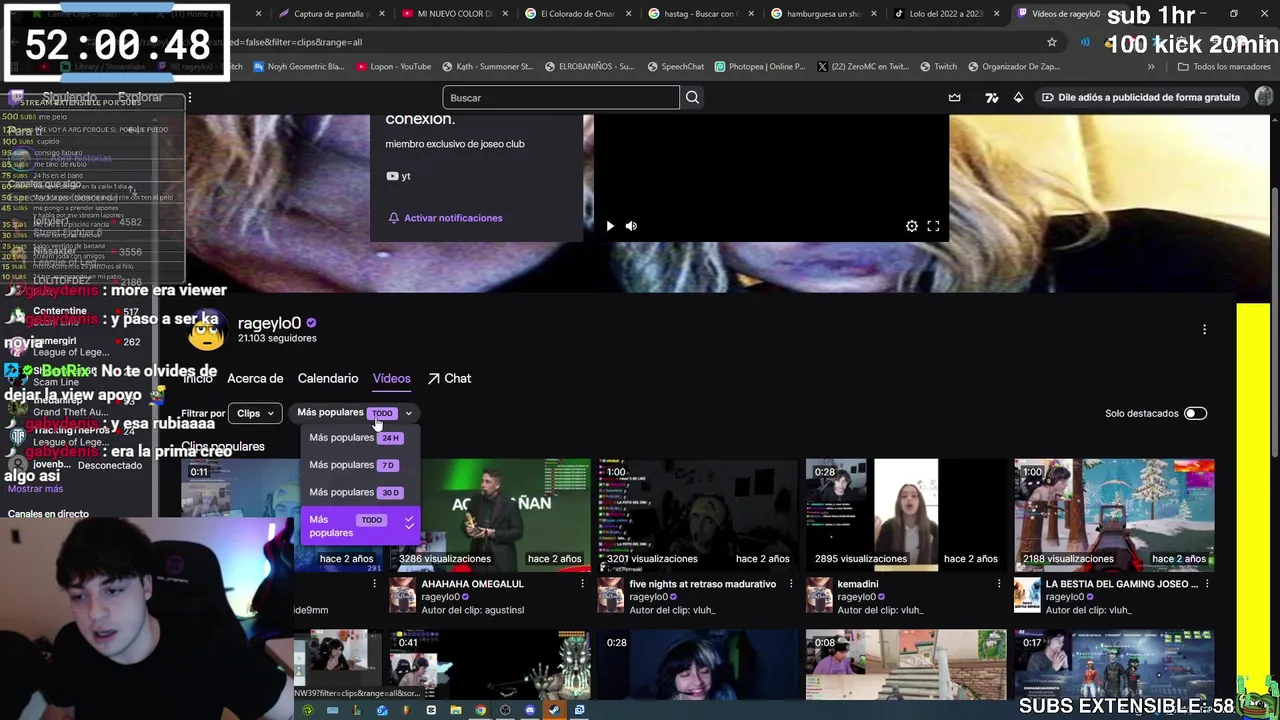
Task: Play the channel preview video
Action: point(610,226)
